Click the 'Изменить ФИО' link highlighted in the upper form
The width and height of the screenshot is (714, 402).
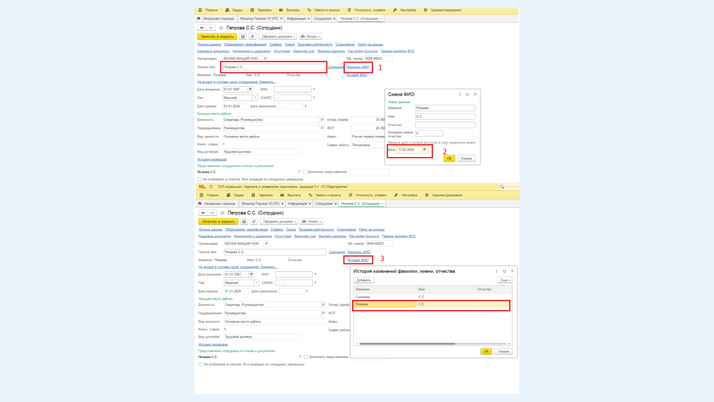358,67
